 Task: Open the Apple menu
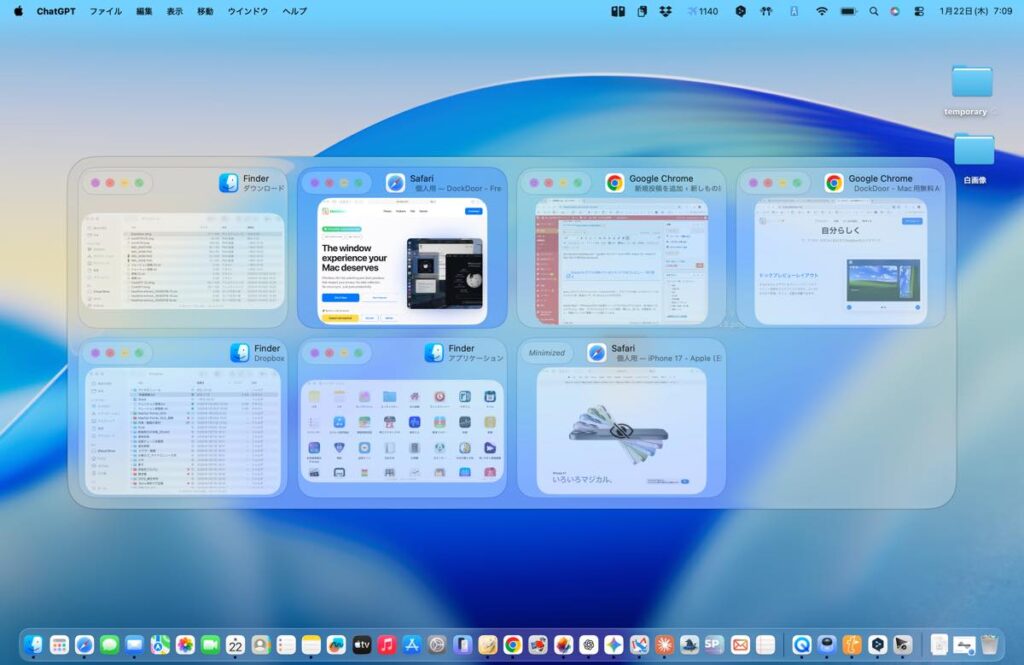pos(18,11)
